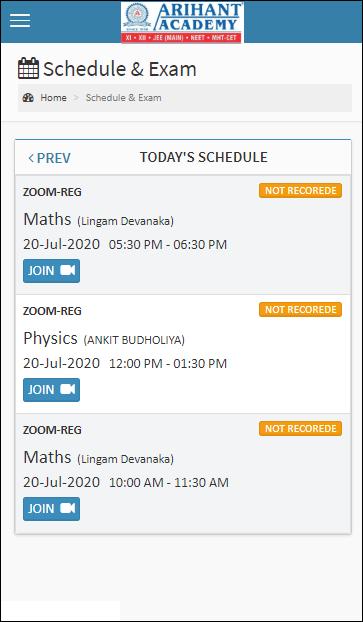Screen dimensions: 363x622
Task: Go to PREV day's schedule
Action: coord(49,158)
